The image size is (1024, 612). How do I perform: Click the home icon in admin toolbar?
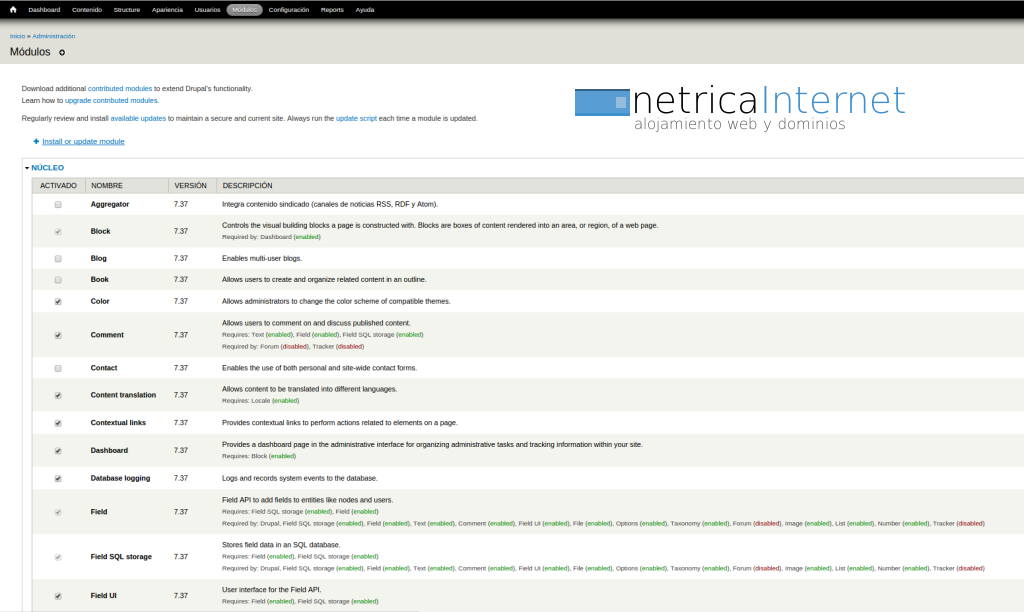coord(13,9)
